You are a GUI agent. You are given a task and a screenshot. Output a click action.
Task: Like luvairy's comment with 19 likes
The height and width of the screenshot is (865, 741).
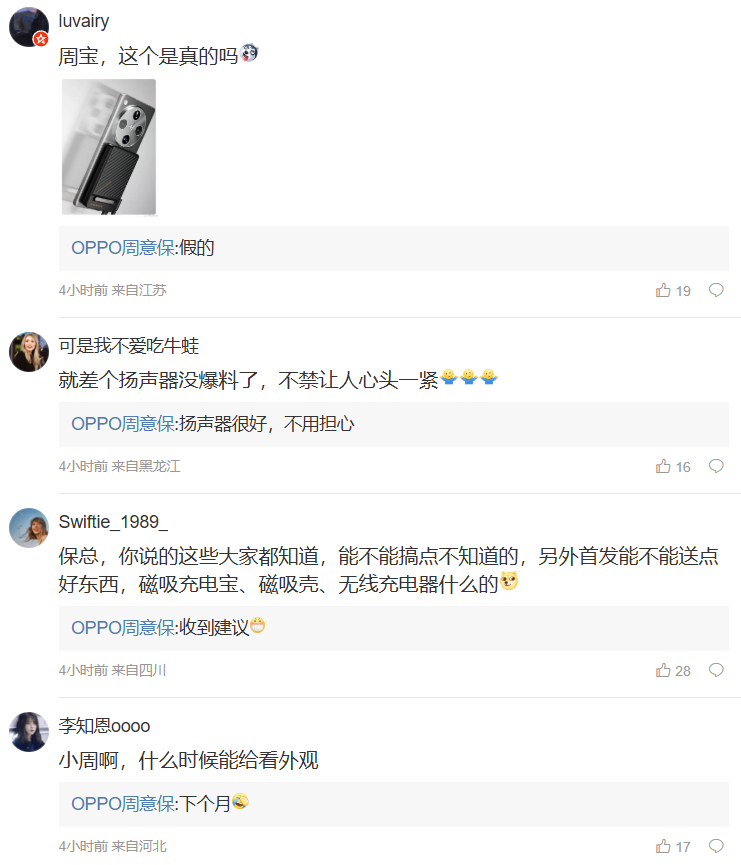click(663, 291)
